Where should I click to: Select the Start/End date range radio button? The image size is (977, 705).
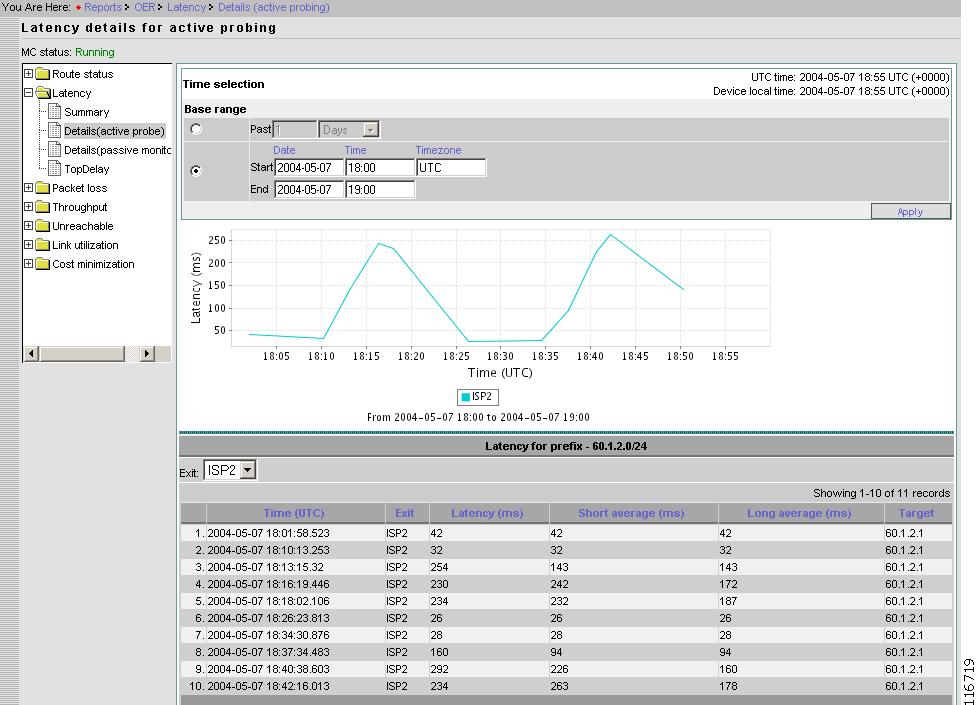click(196, 170)
